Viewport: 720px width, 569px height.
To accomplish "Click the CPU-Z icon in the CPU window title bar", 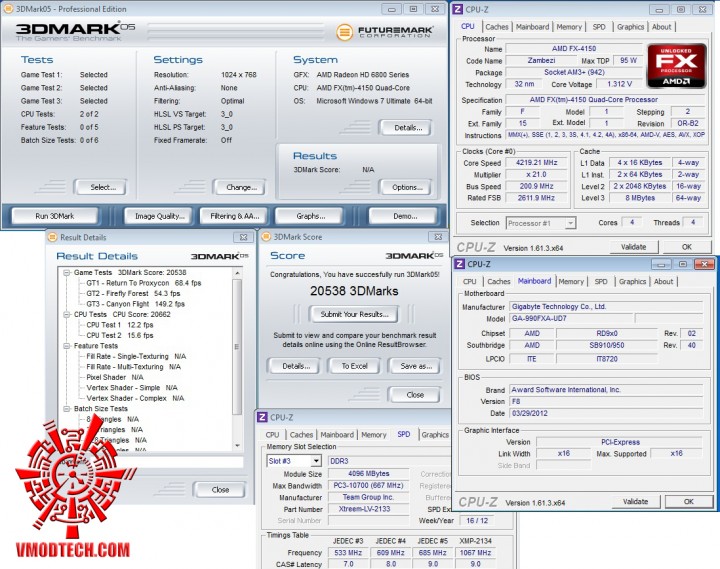I will pyautogui.click(x=458, y=9).
